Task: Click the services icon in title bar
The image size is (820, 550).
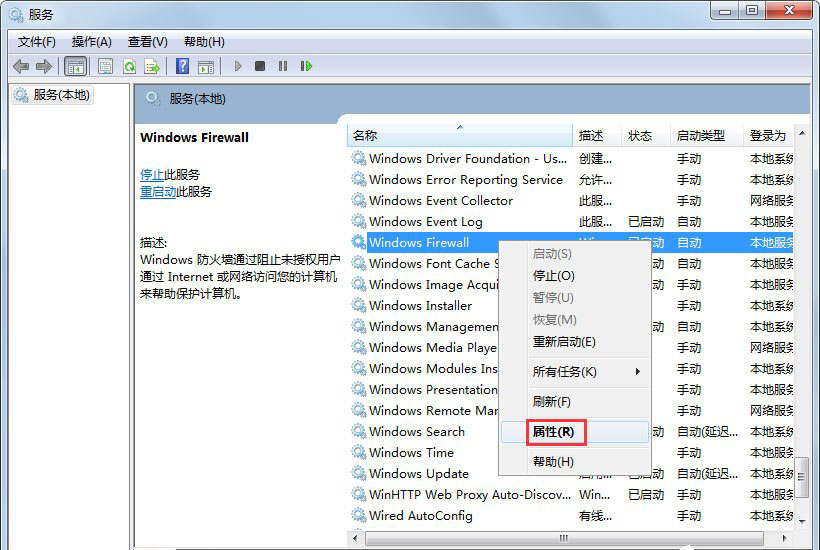Action: [16, 15]
